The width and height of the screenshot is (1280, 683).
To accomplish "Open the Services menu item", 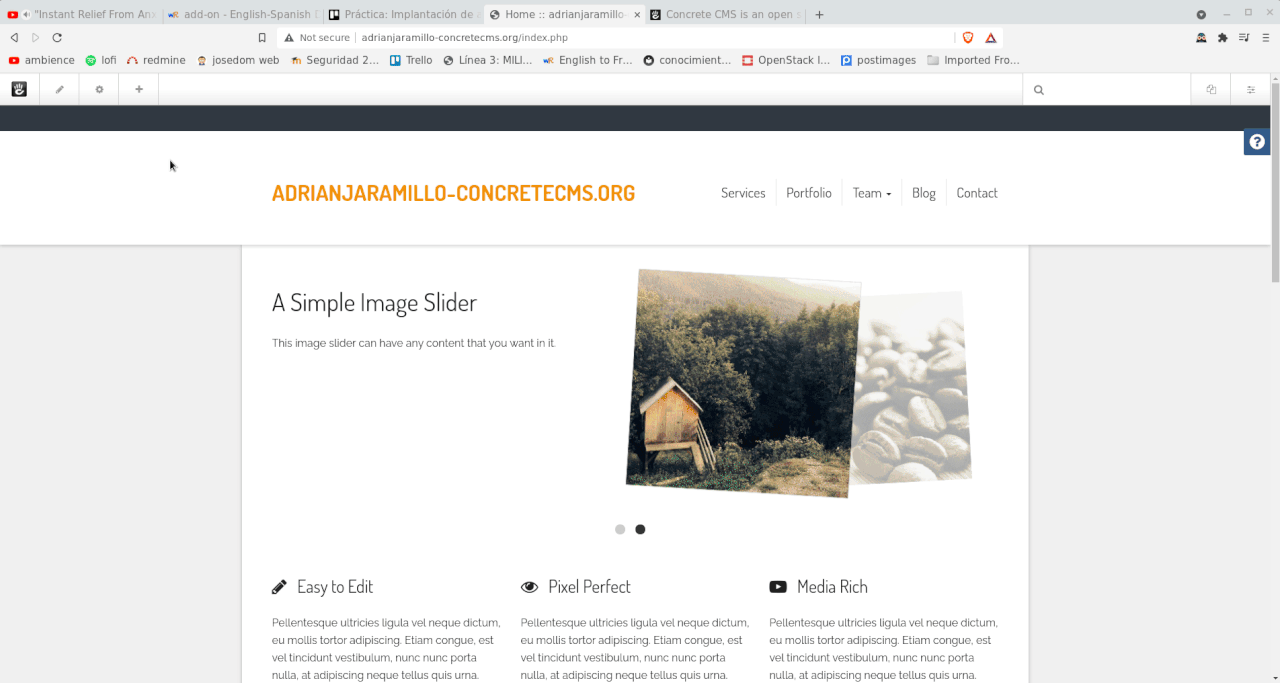I will point(743,193).
